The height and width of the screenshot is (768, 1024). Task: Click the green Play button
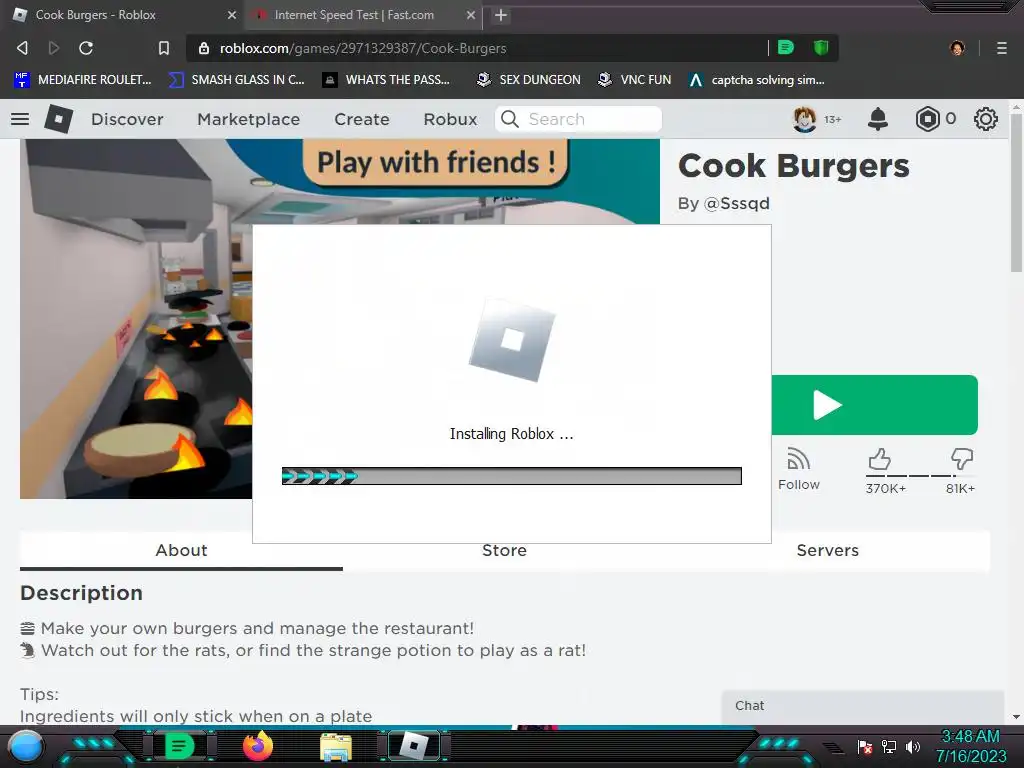click(x=874, y=405)
